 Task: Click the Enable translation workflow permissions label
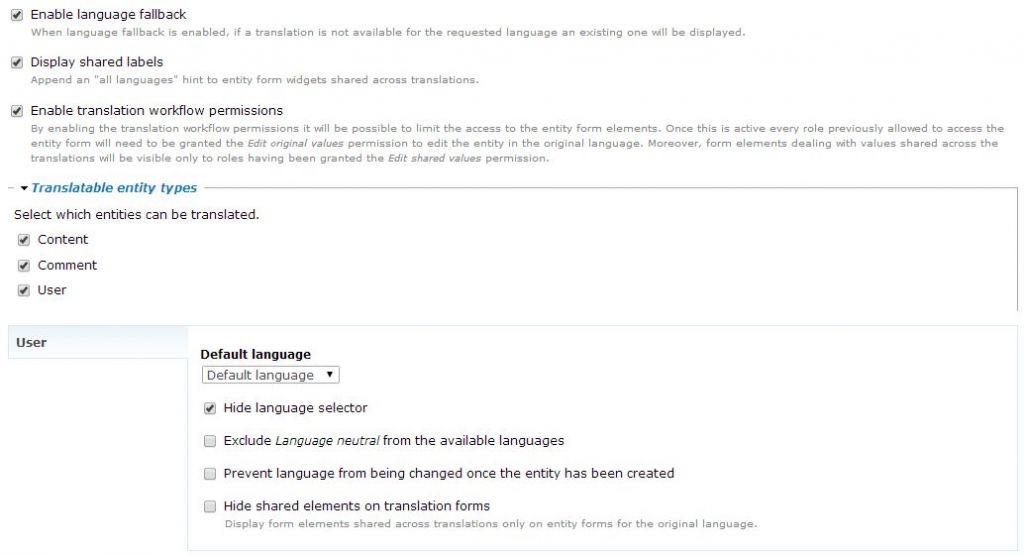point(156,111)
